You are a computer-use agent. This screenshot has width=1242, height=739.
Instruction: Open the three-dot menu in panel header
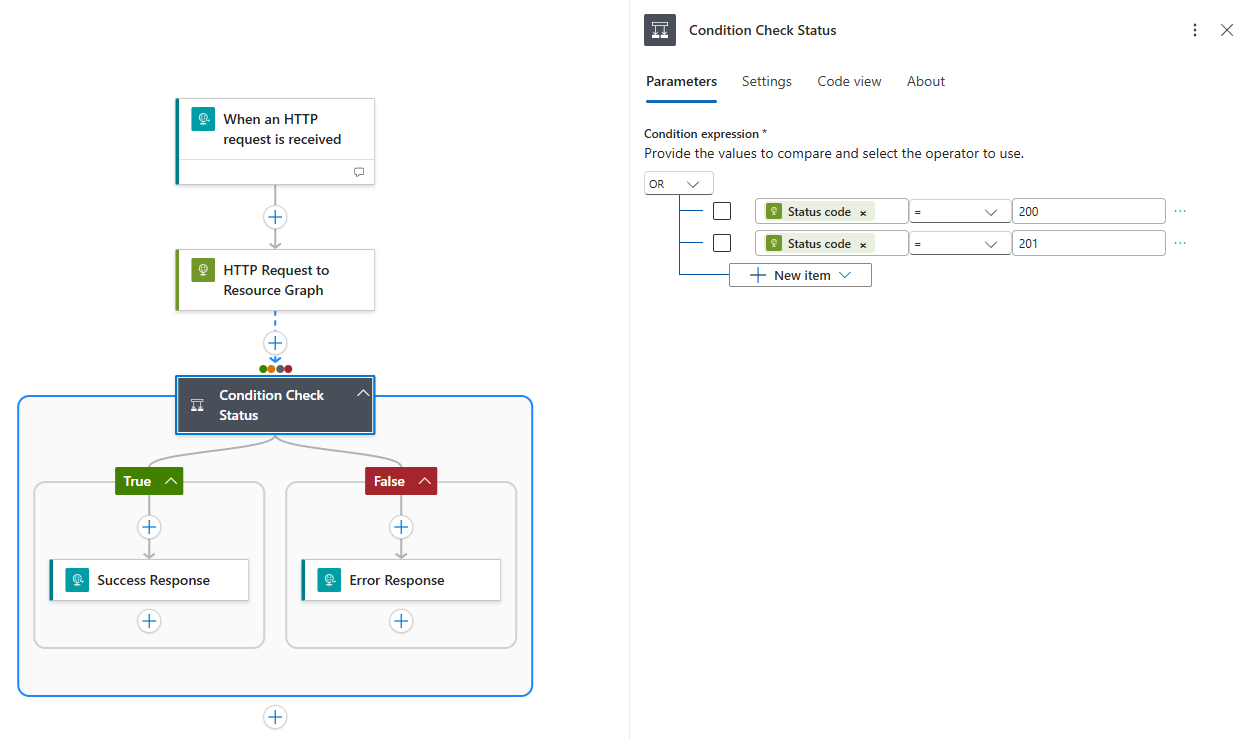coord(1194,31)
